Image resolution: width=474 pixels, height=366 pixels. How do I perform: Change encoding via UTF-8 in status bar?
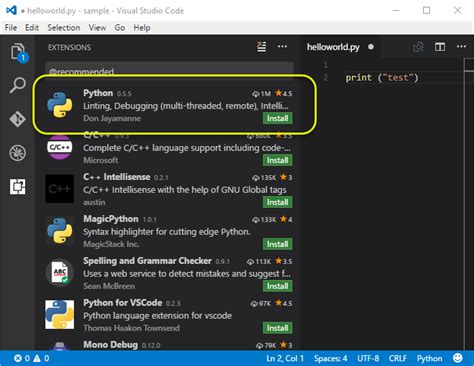click(x=368, y=358)
